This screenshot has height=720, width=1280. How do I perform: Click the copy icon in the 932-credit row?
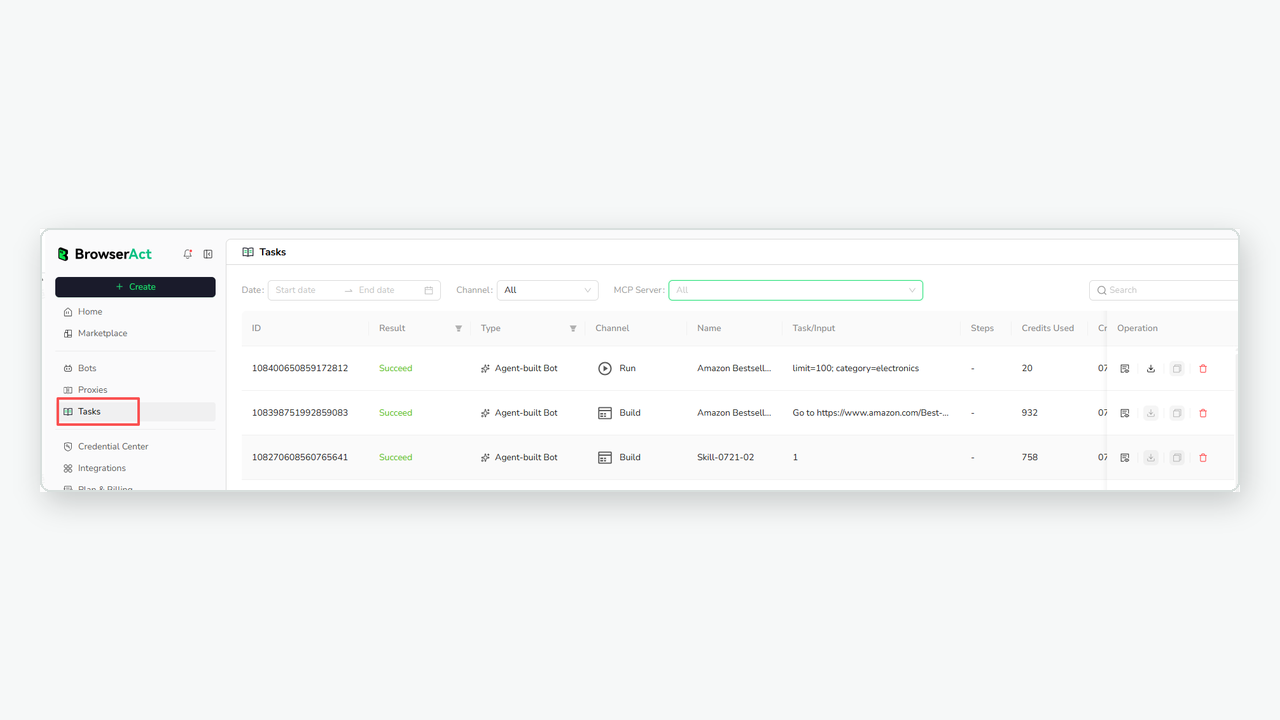pos(1177,413)
